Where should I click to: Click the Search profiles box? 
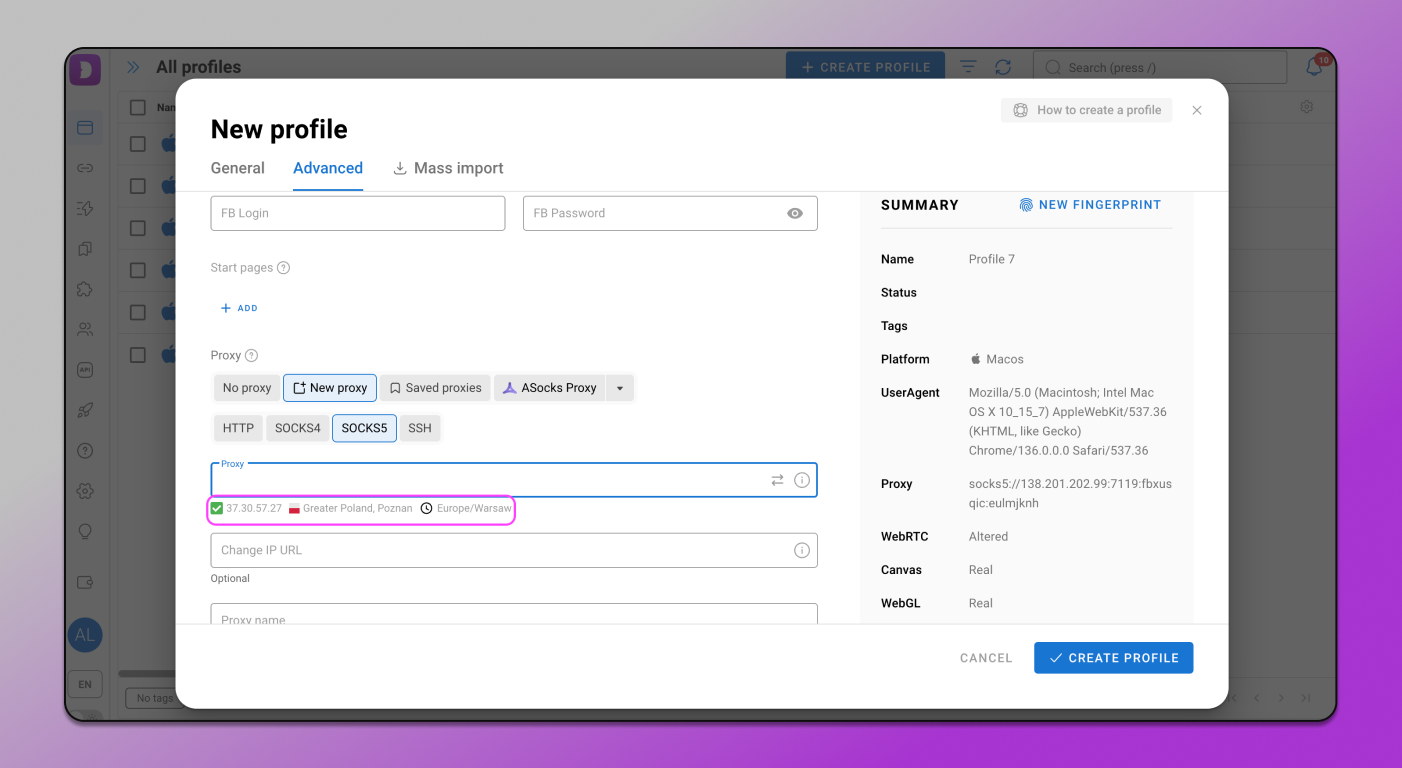point(1160,67)
